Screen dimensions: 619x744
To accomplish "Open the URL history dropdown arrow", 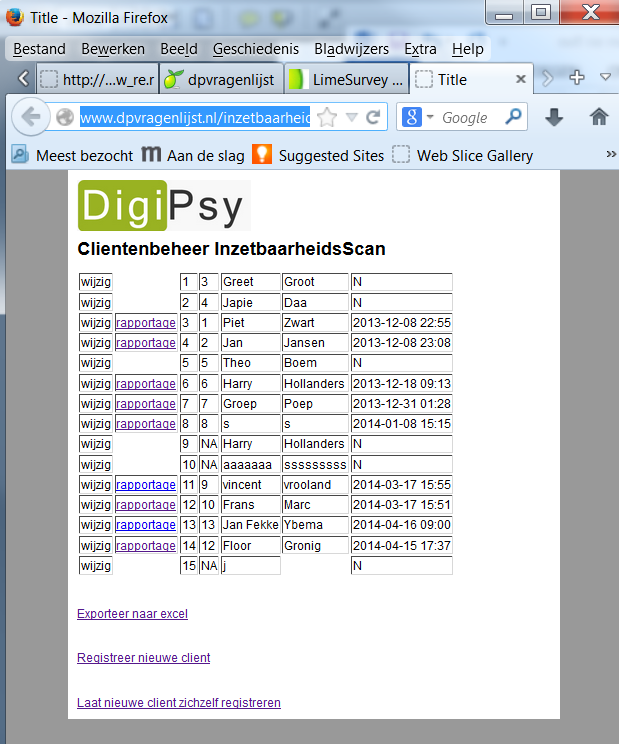I will coord(351,117).
